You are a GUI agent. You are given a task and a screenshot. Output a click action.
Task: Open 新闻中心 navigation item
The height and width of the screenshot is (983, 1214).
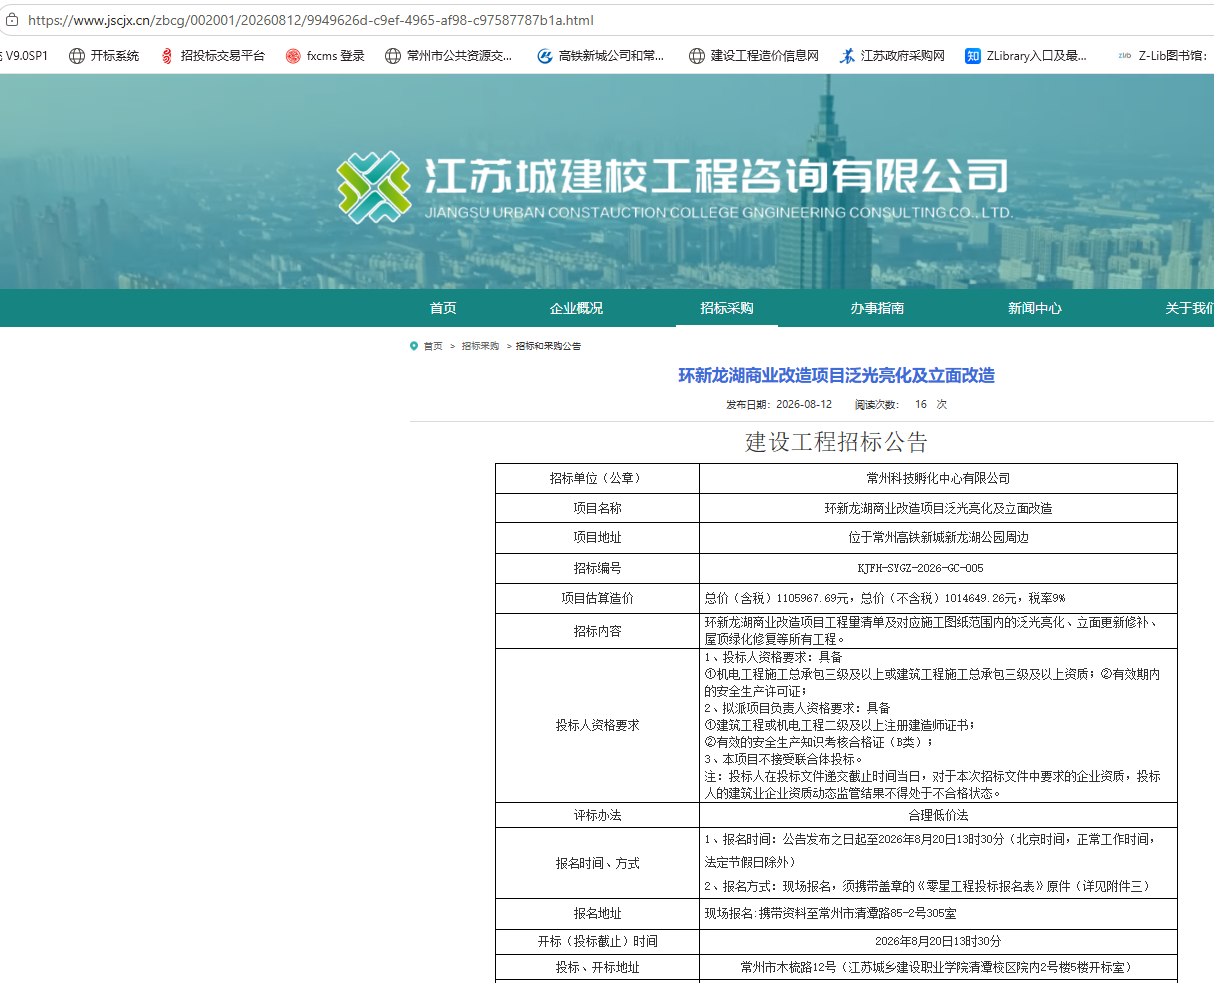[1035, 308]
